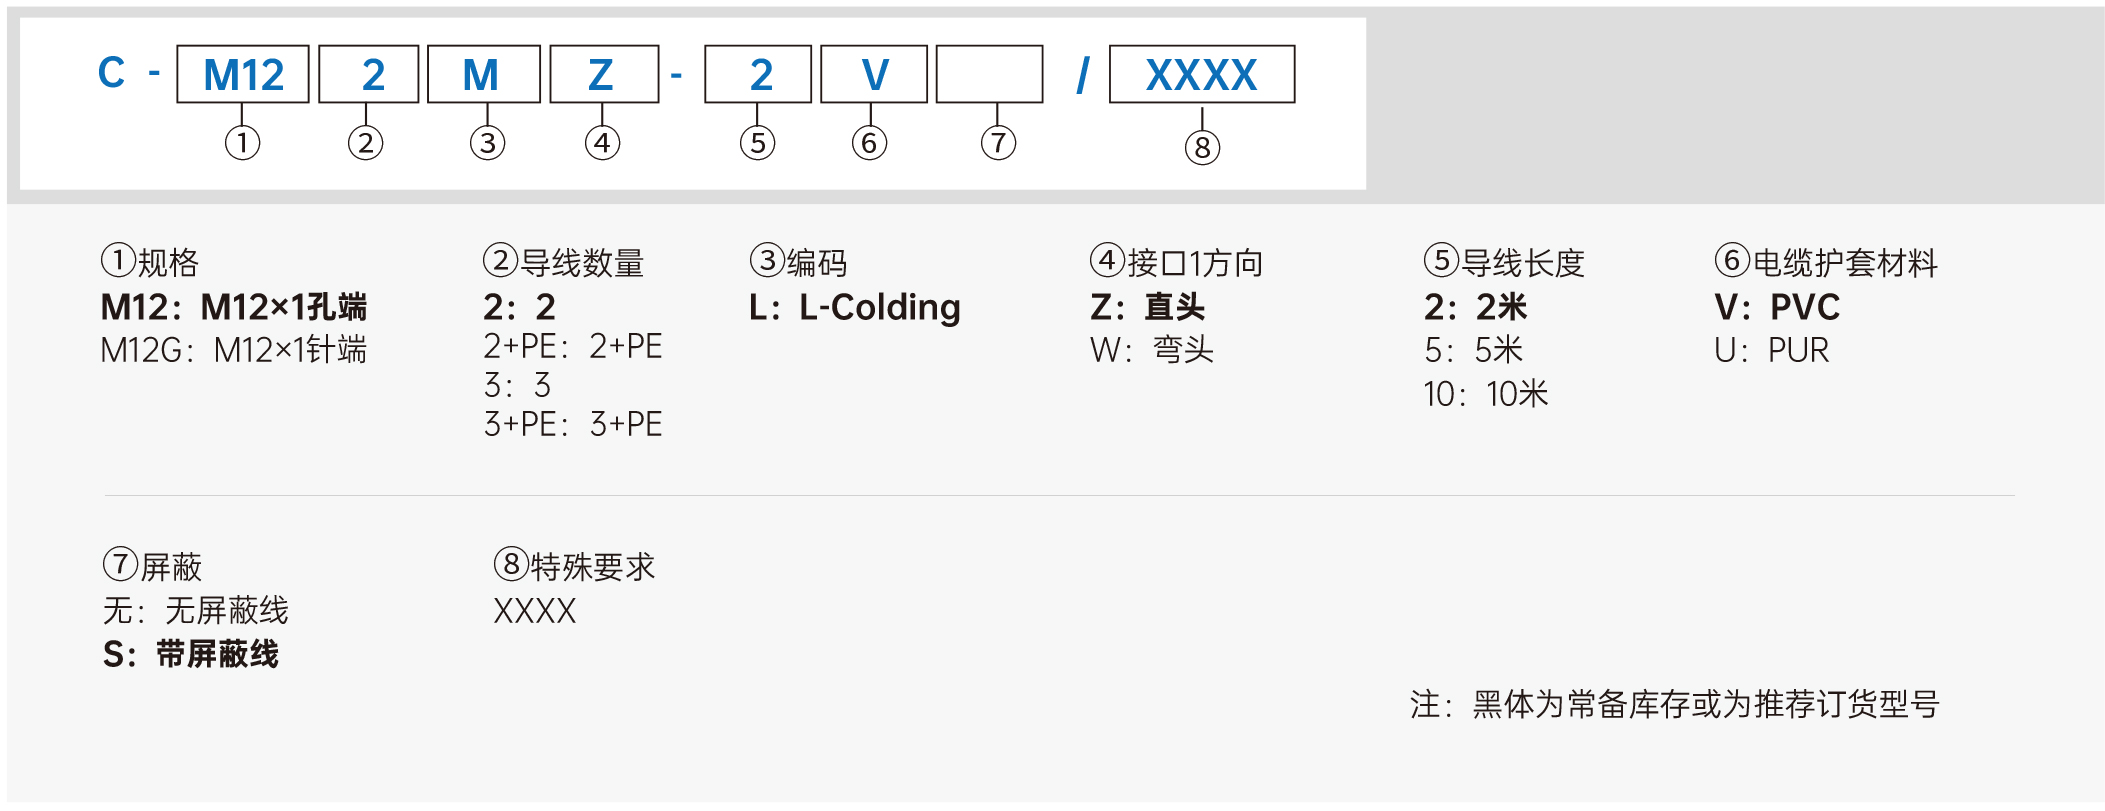
Task: Click the M12G: M12×1针端 option
Action: tap(234, 350)
